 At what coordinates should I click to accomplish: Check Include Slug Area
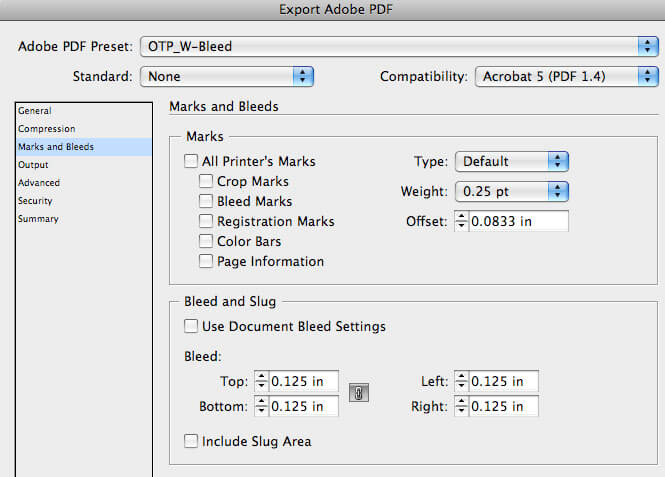191,441
